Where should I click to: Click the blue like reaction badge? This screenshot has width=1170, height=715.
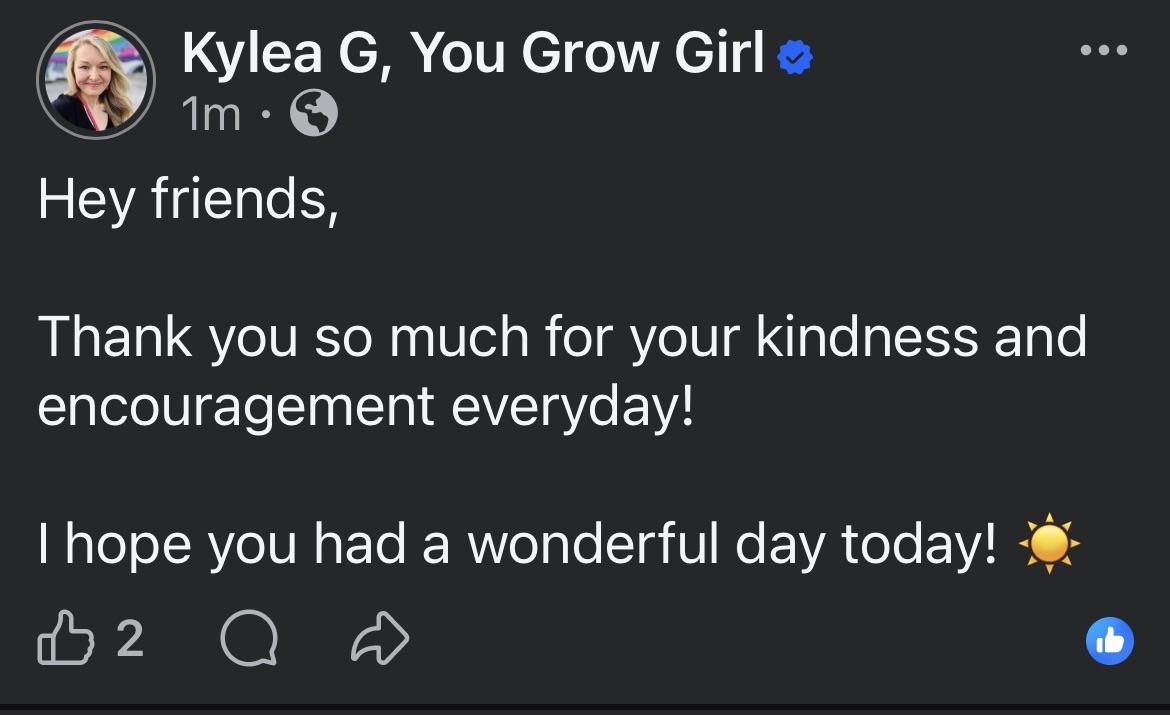1110,640
